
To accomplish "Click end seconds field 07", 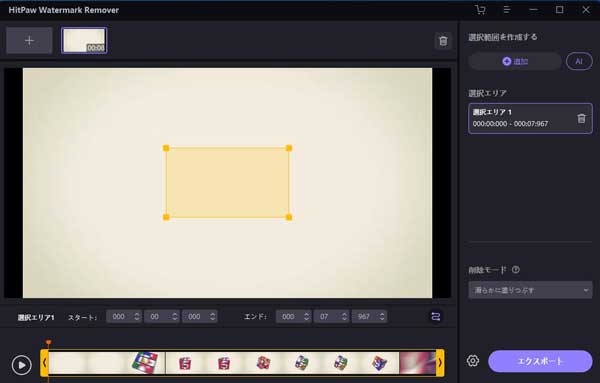I will tap(324, 316).
